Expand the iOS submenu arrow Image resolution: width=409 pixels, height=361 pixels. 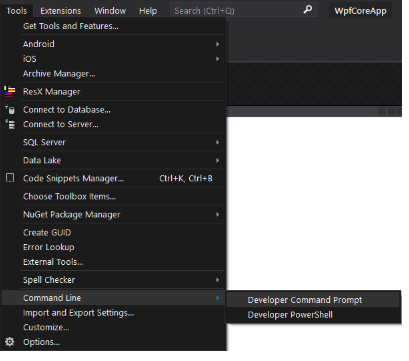pos(217,59)
